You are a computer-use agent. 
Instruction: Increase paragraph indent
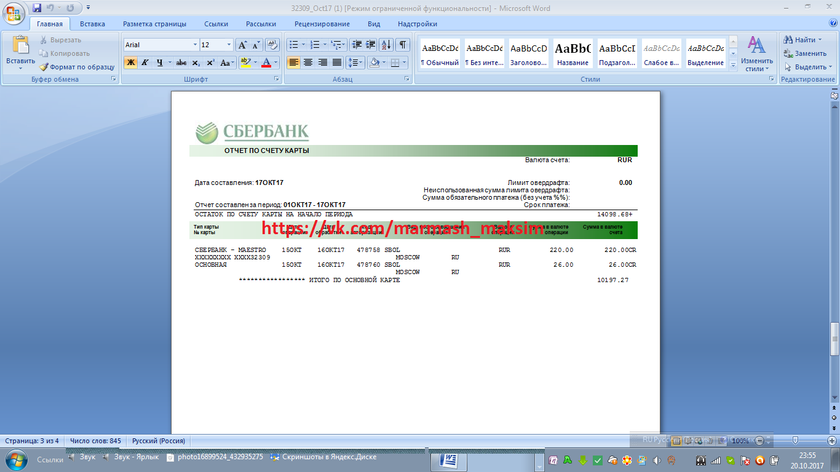371,45
